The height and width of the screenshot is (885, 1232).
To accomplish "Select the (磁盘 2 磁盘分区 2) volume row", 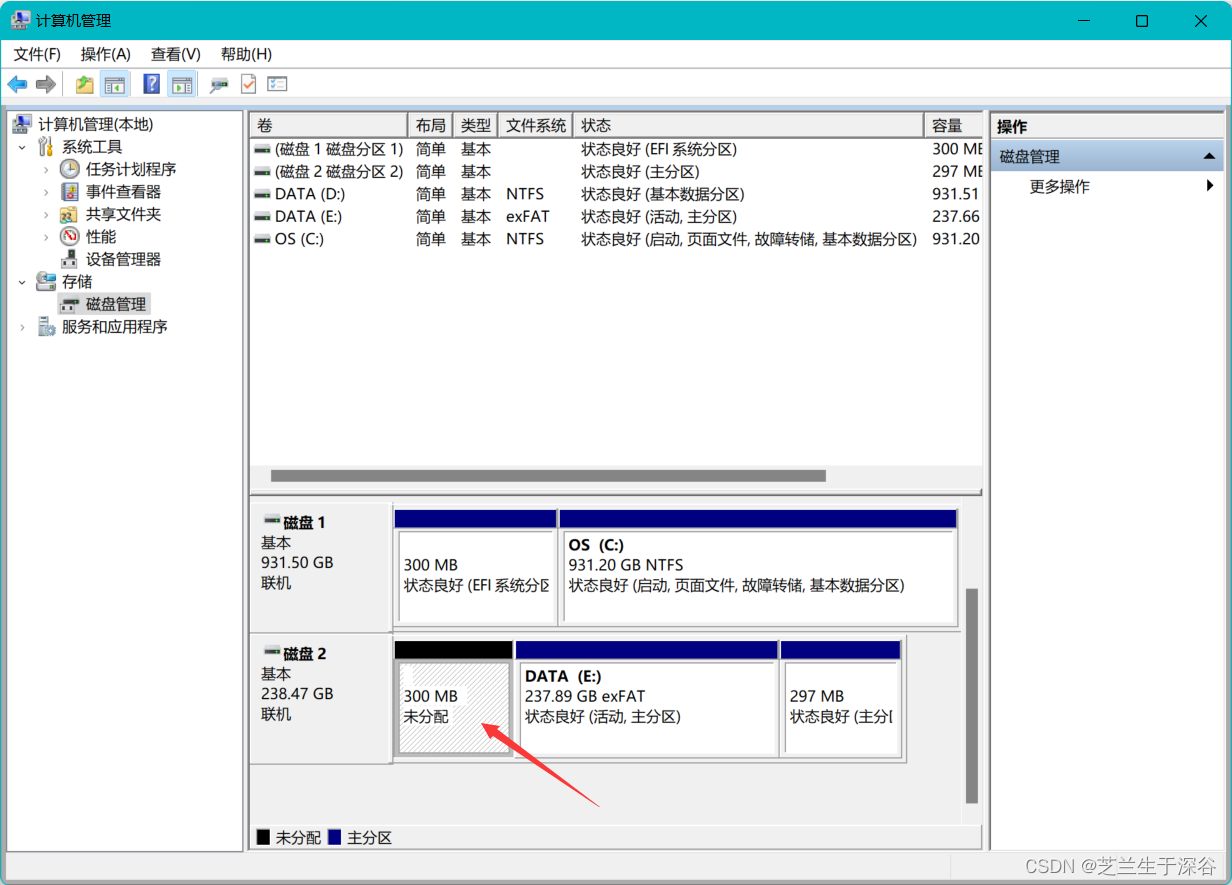I will click(616, 172).
